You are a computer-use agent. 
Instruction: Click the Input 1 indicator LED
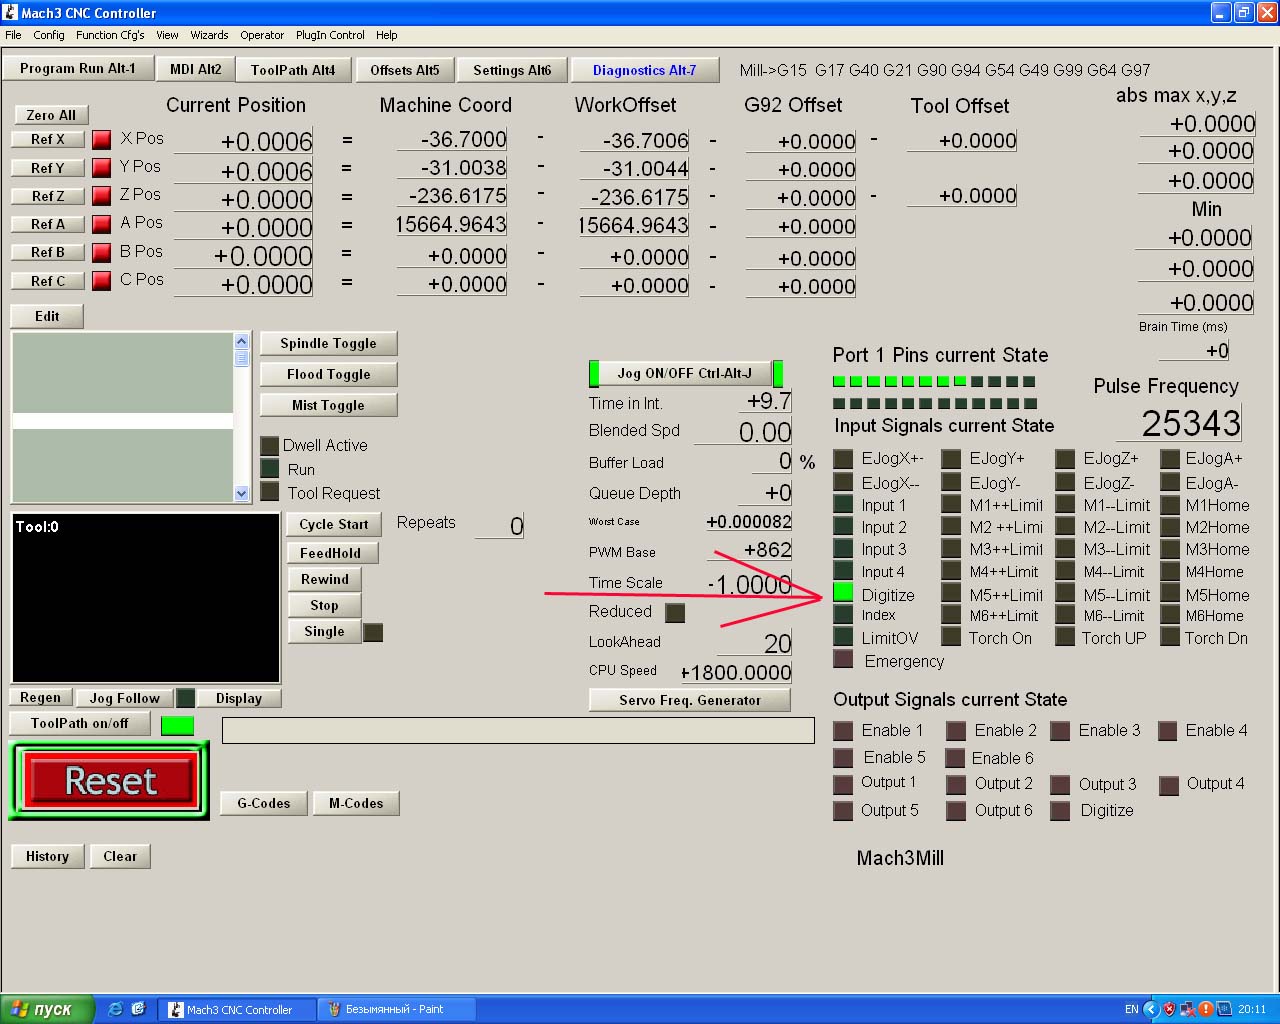point(843,505)
